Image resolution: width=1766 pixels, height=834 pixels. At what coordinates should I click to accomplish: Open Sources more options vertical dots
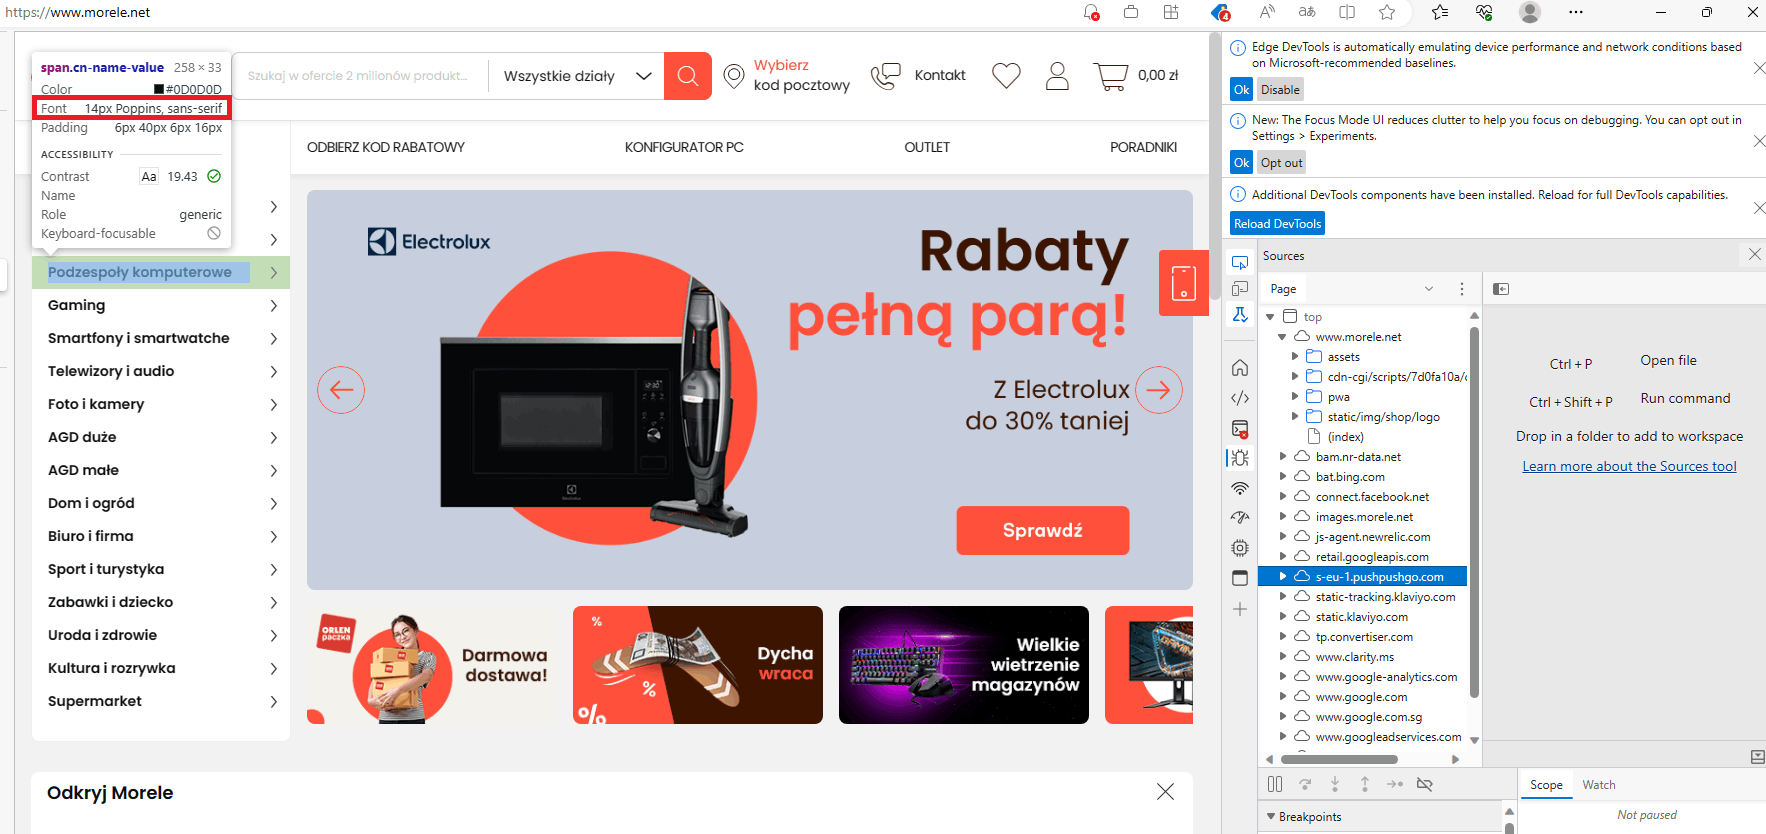tap(1462, 289)
